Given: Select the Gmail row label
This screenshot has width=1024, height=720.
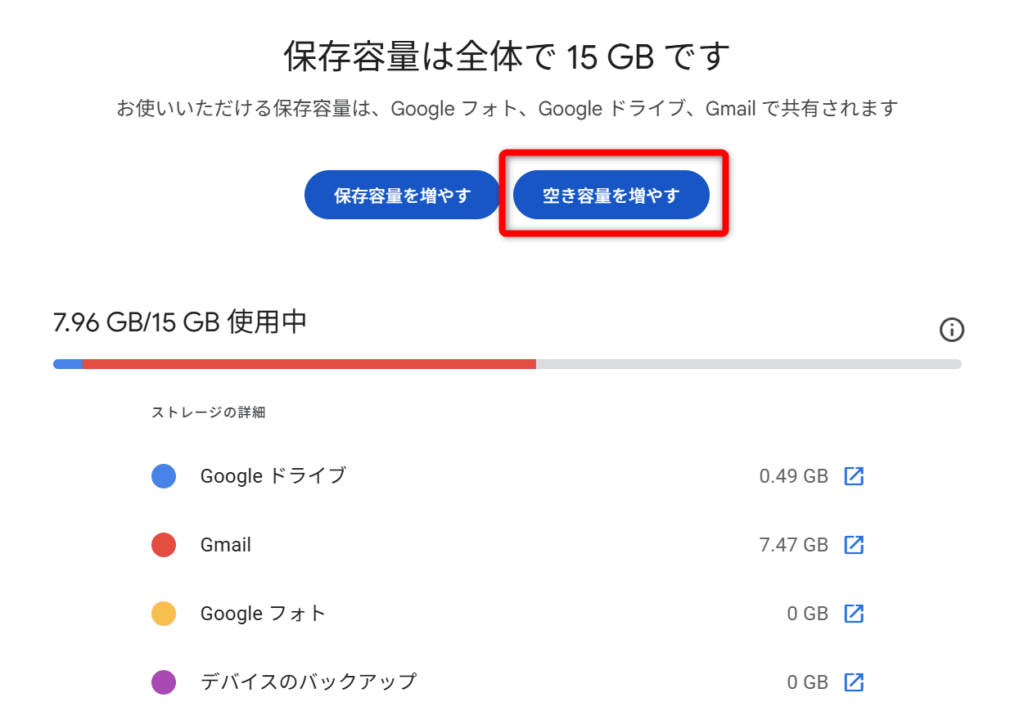Looking at the screenshot, I should pyautogui.click(x=225, y=545).
